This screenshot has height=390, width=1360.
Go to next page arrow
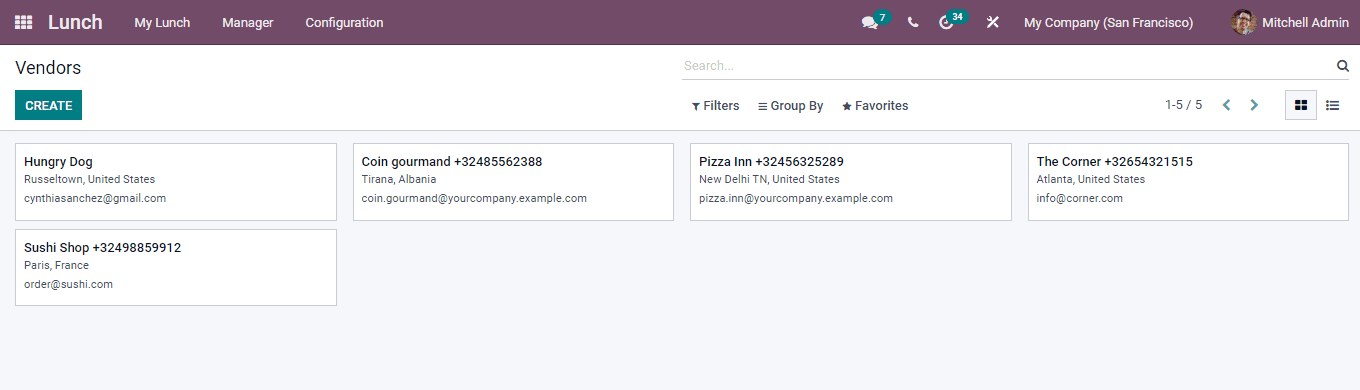1254,105
